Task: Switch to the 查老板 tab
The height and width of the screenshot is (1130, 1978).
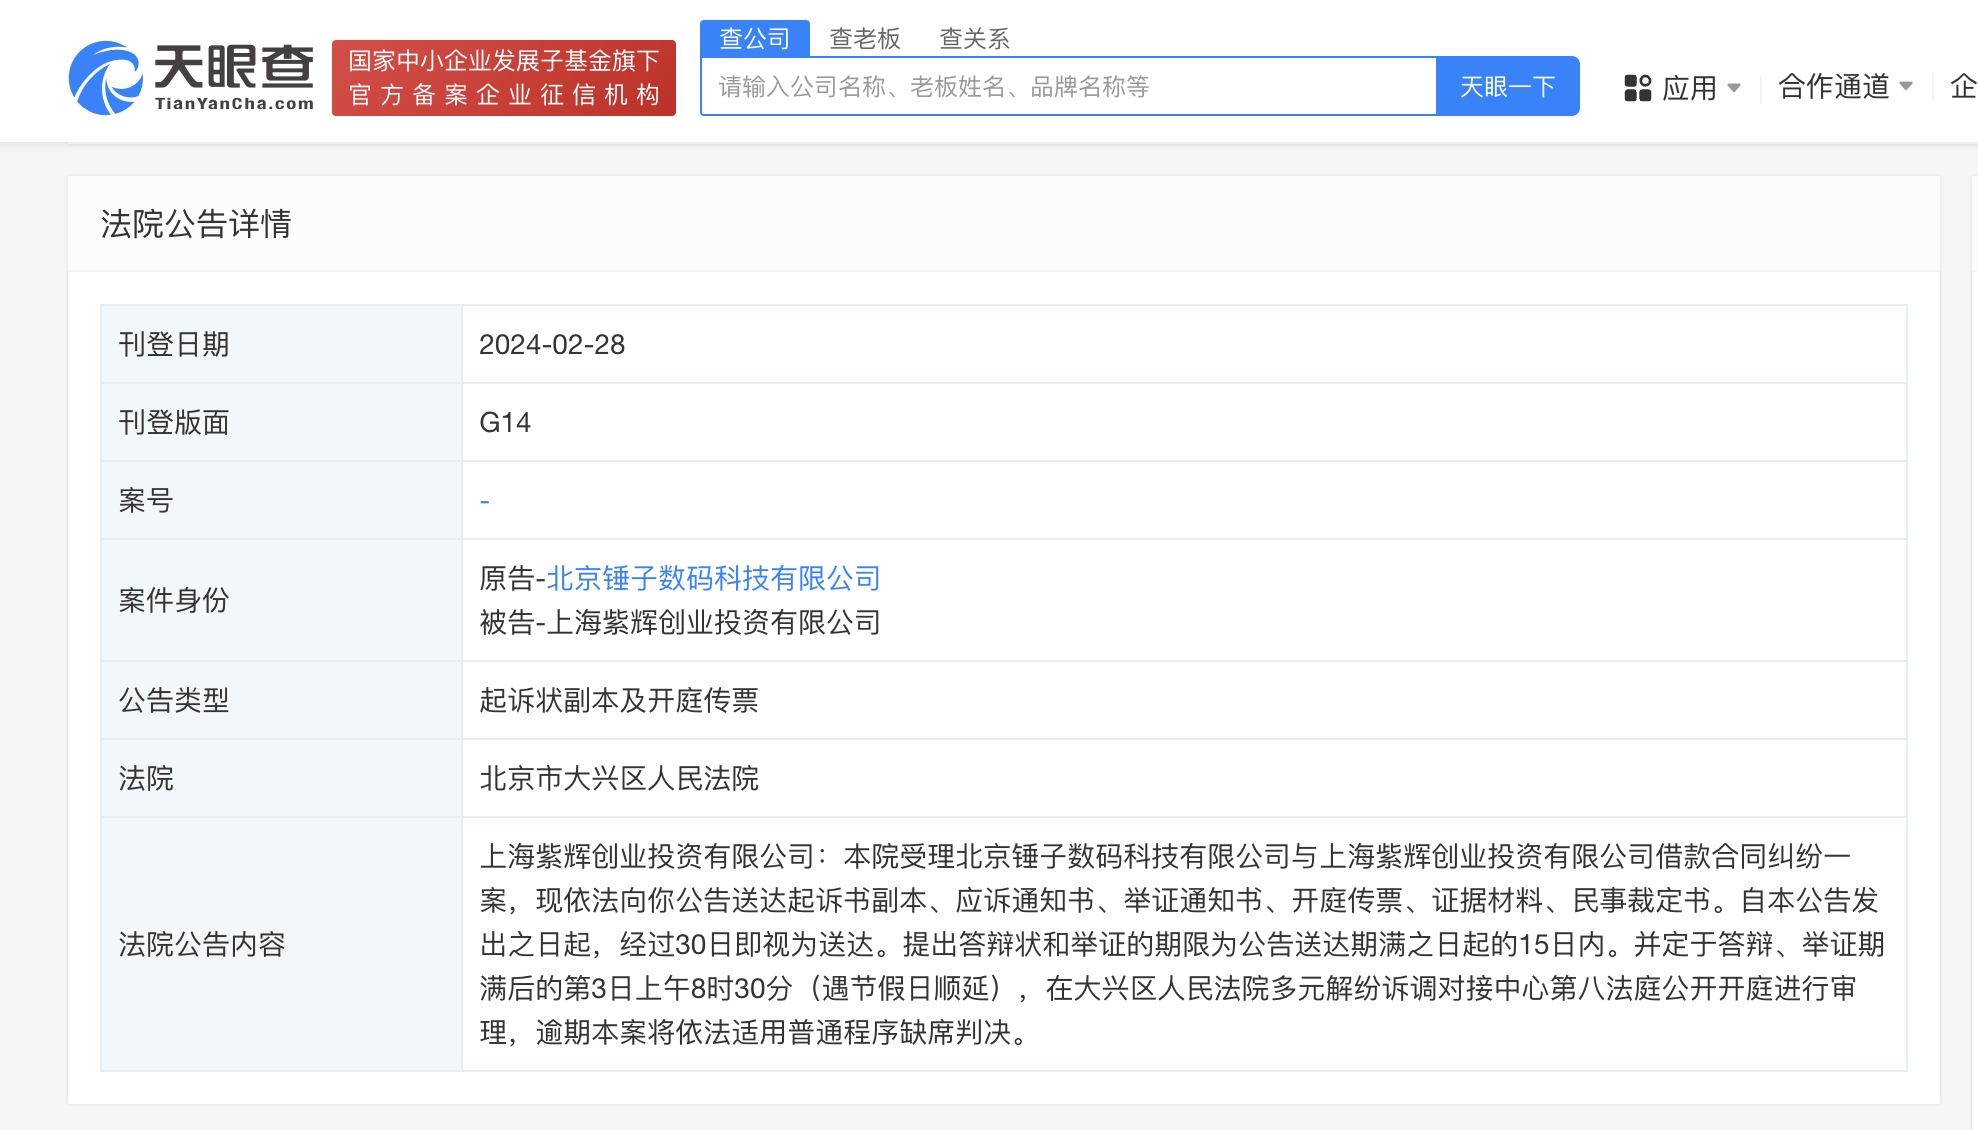Action: [865, 38]
